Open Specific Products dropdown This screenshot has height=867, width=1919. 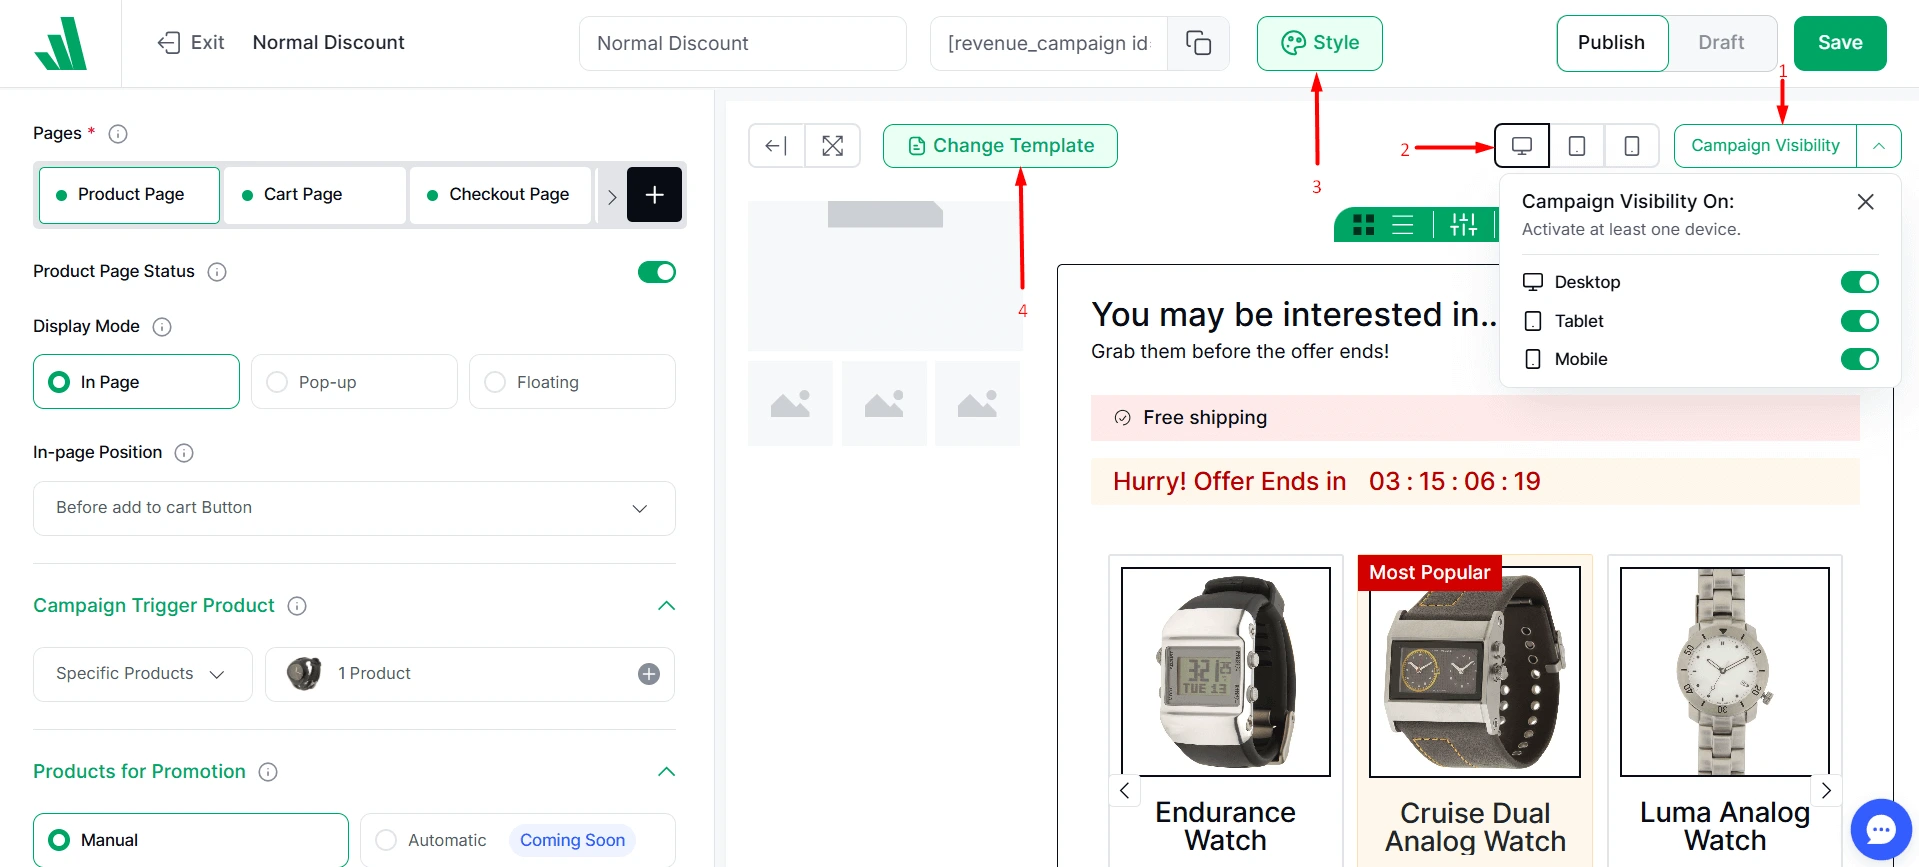pos(142,674)
